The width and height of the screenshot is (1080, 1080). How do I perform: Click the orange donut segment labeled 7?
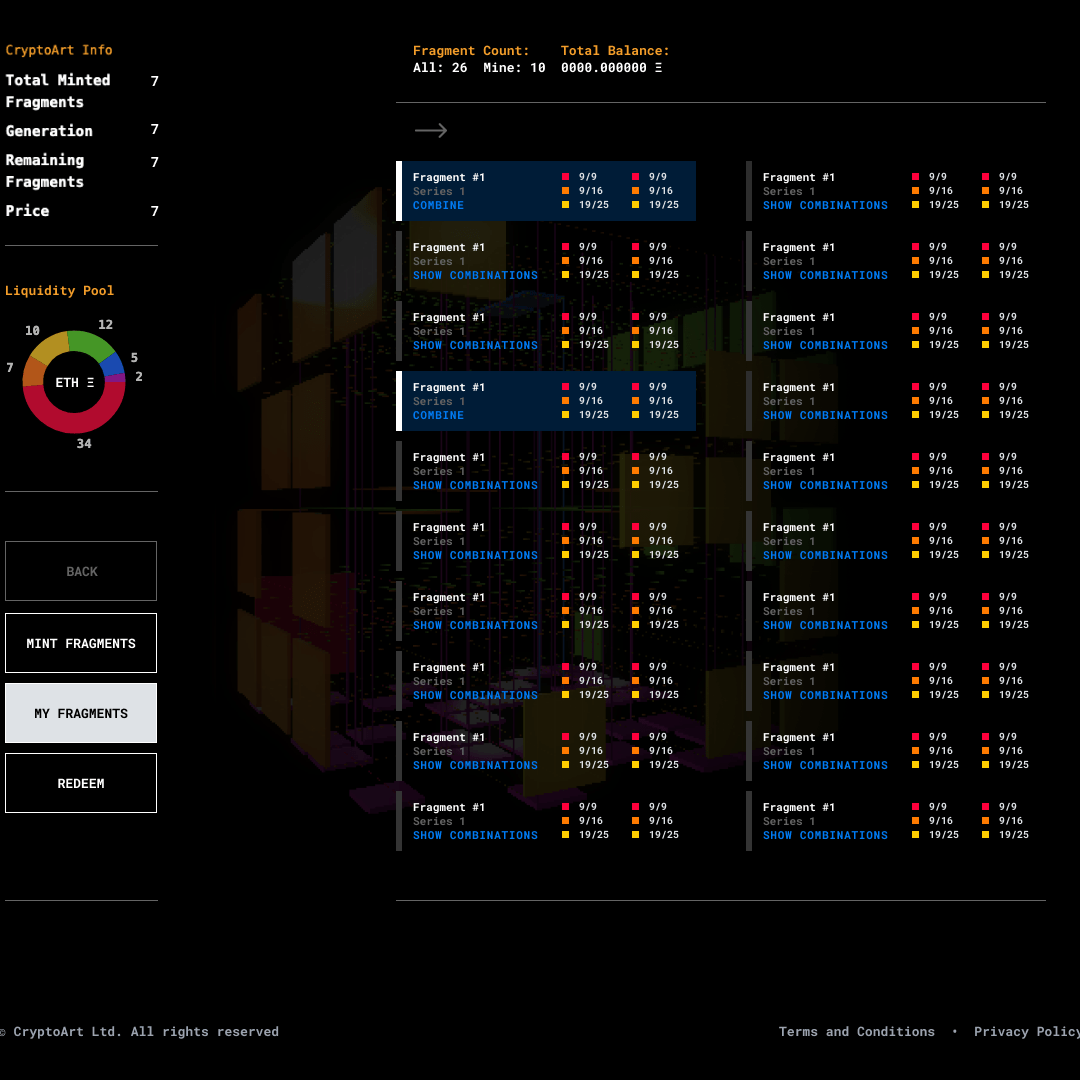pos(33,372)
